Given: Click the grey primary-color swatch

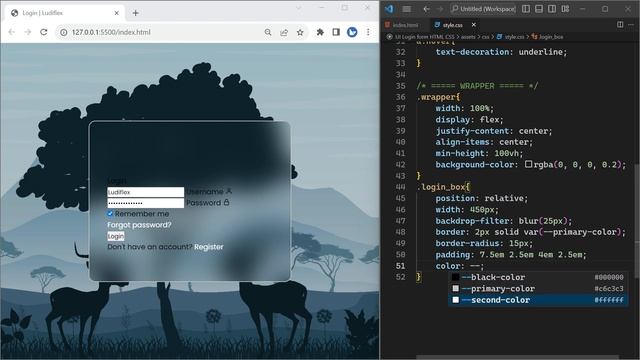Looking at the screenshot, I should pos(456,289).
